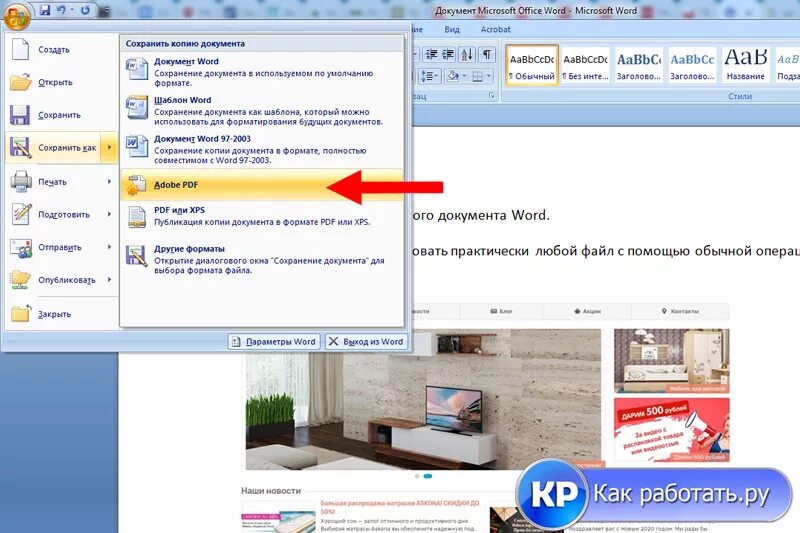
Task: Apply the first Заголово... style
Action: [x=639, y=65]
